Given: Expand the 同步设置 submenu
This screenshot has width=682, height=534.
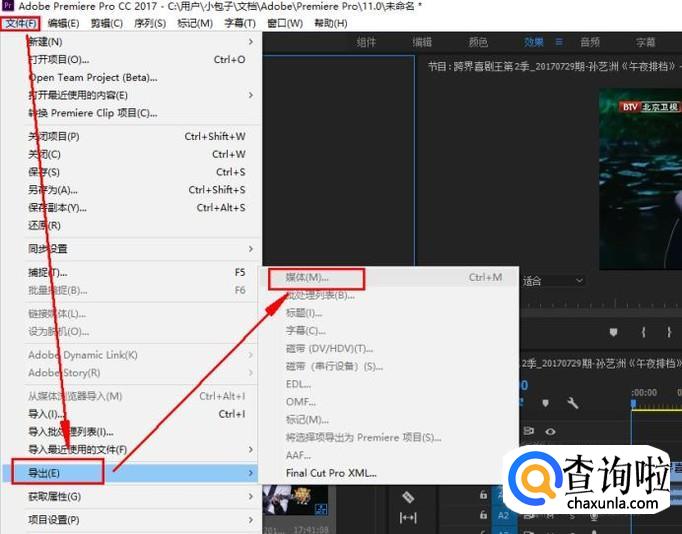Looking at the screenshot, I should (x=251, y=249).
